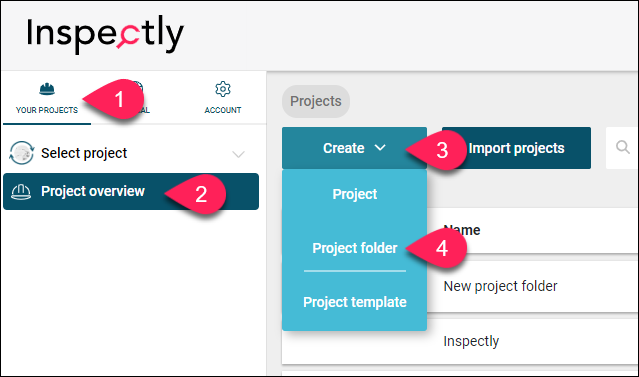Open the Account gear icon
639x377 pixels.
coord(223,89)
